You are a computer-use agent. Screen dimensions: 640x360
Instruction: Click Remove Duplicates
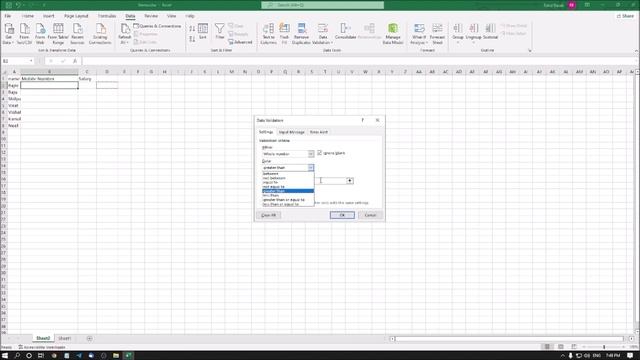point(301,34)
